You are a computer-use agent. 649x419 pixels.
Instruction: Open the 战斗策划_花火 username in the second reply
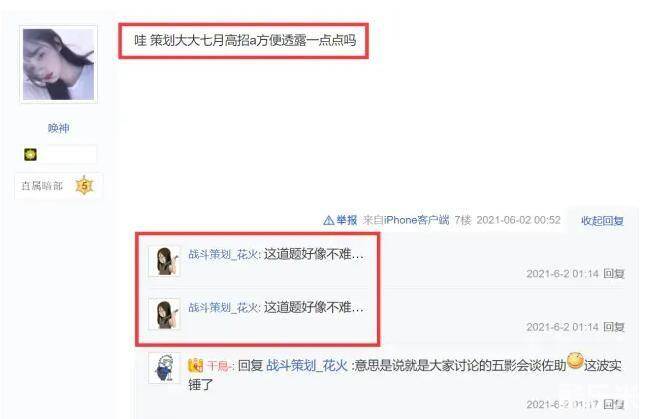tap(223, 307)
